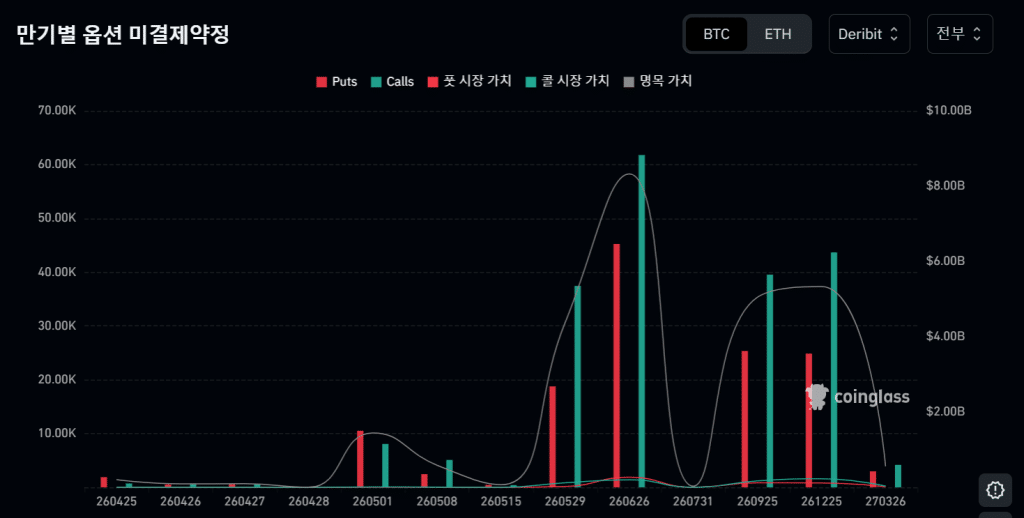Click the x-axis label 260425
This screenshot has width=1024, height=518.
click(x=116, y=502)
